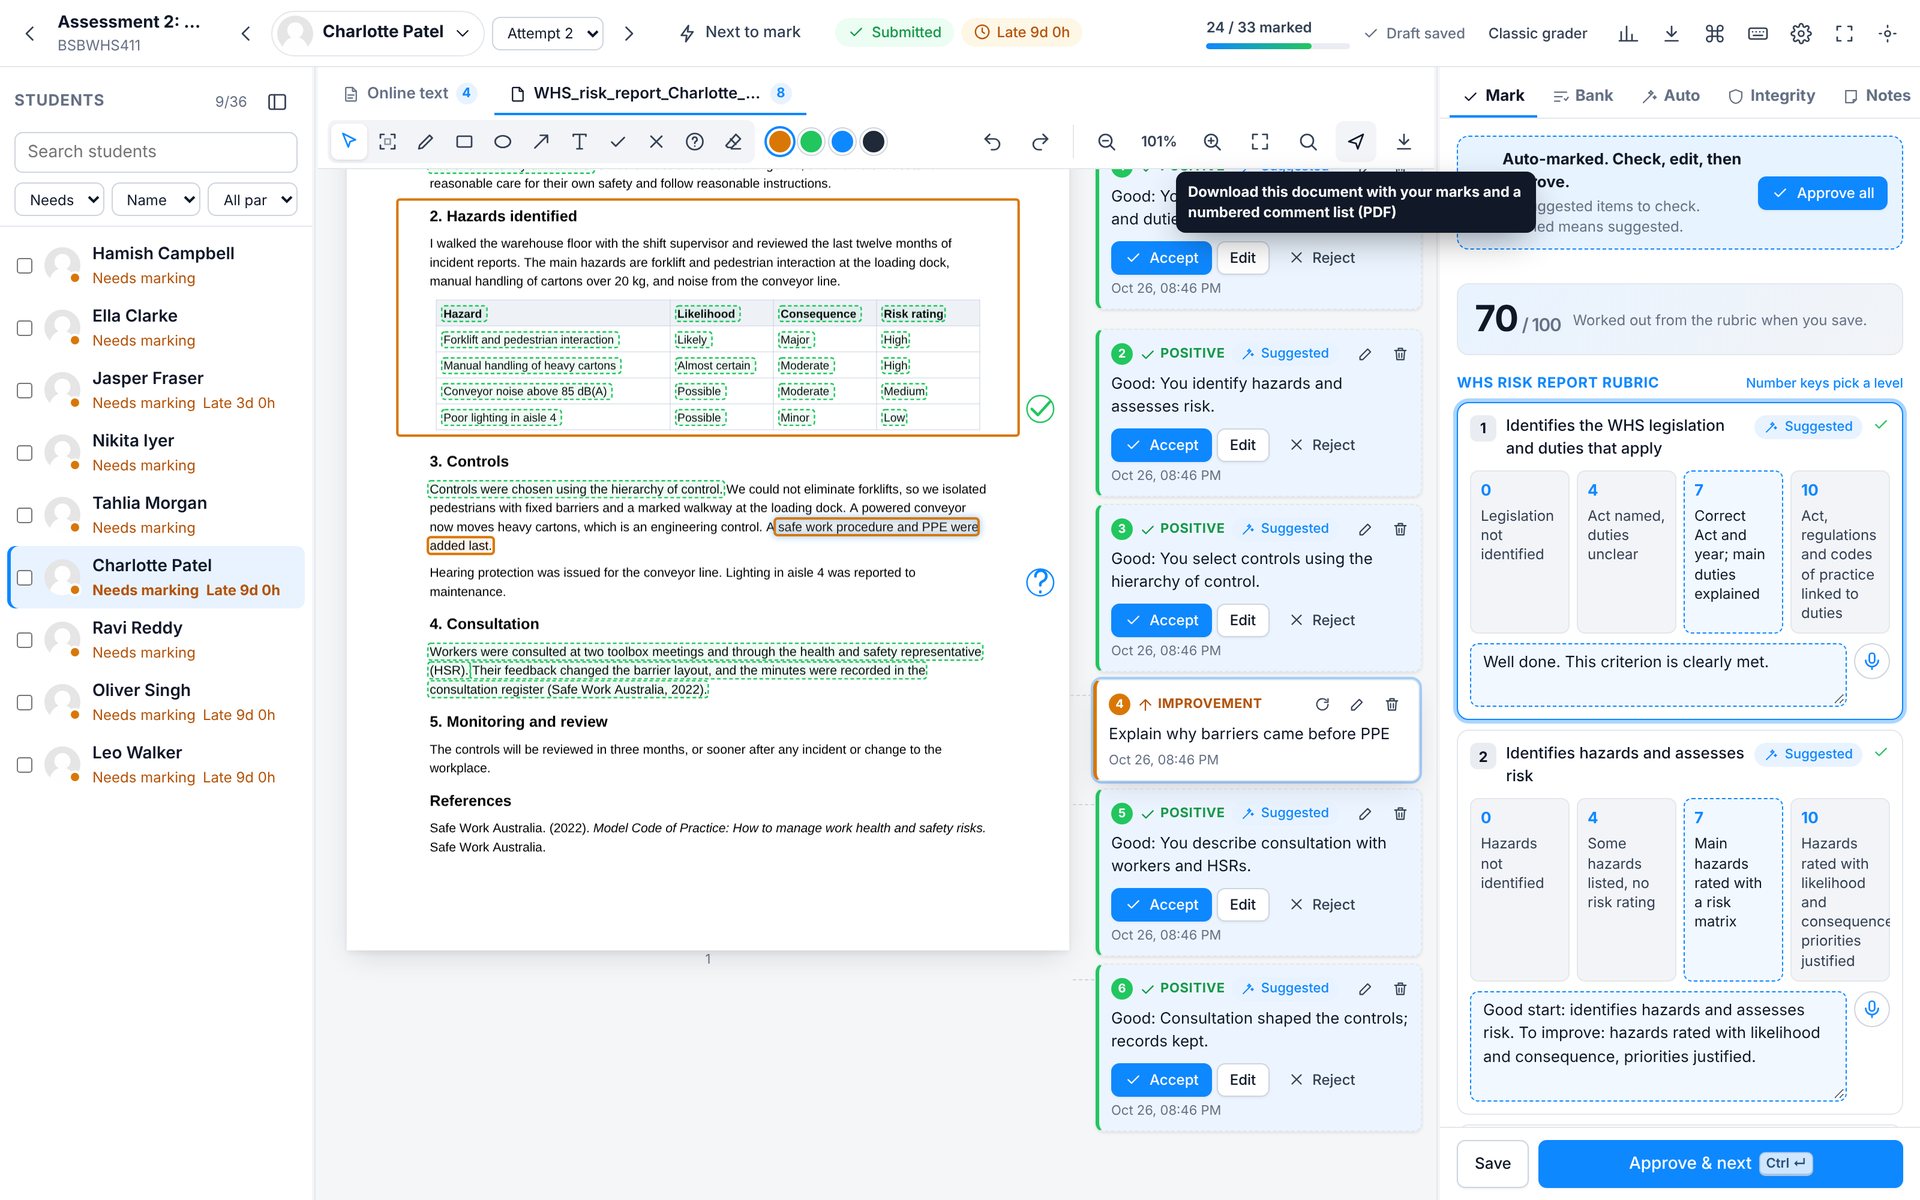This screenshot has height=1200, width=1920.
Task: Check the box beside Nikita Iyer
Action: click(x=25, y=453)
